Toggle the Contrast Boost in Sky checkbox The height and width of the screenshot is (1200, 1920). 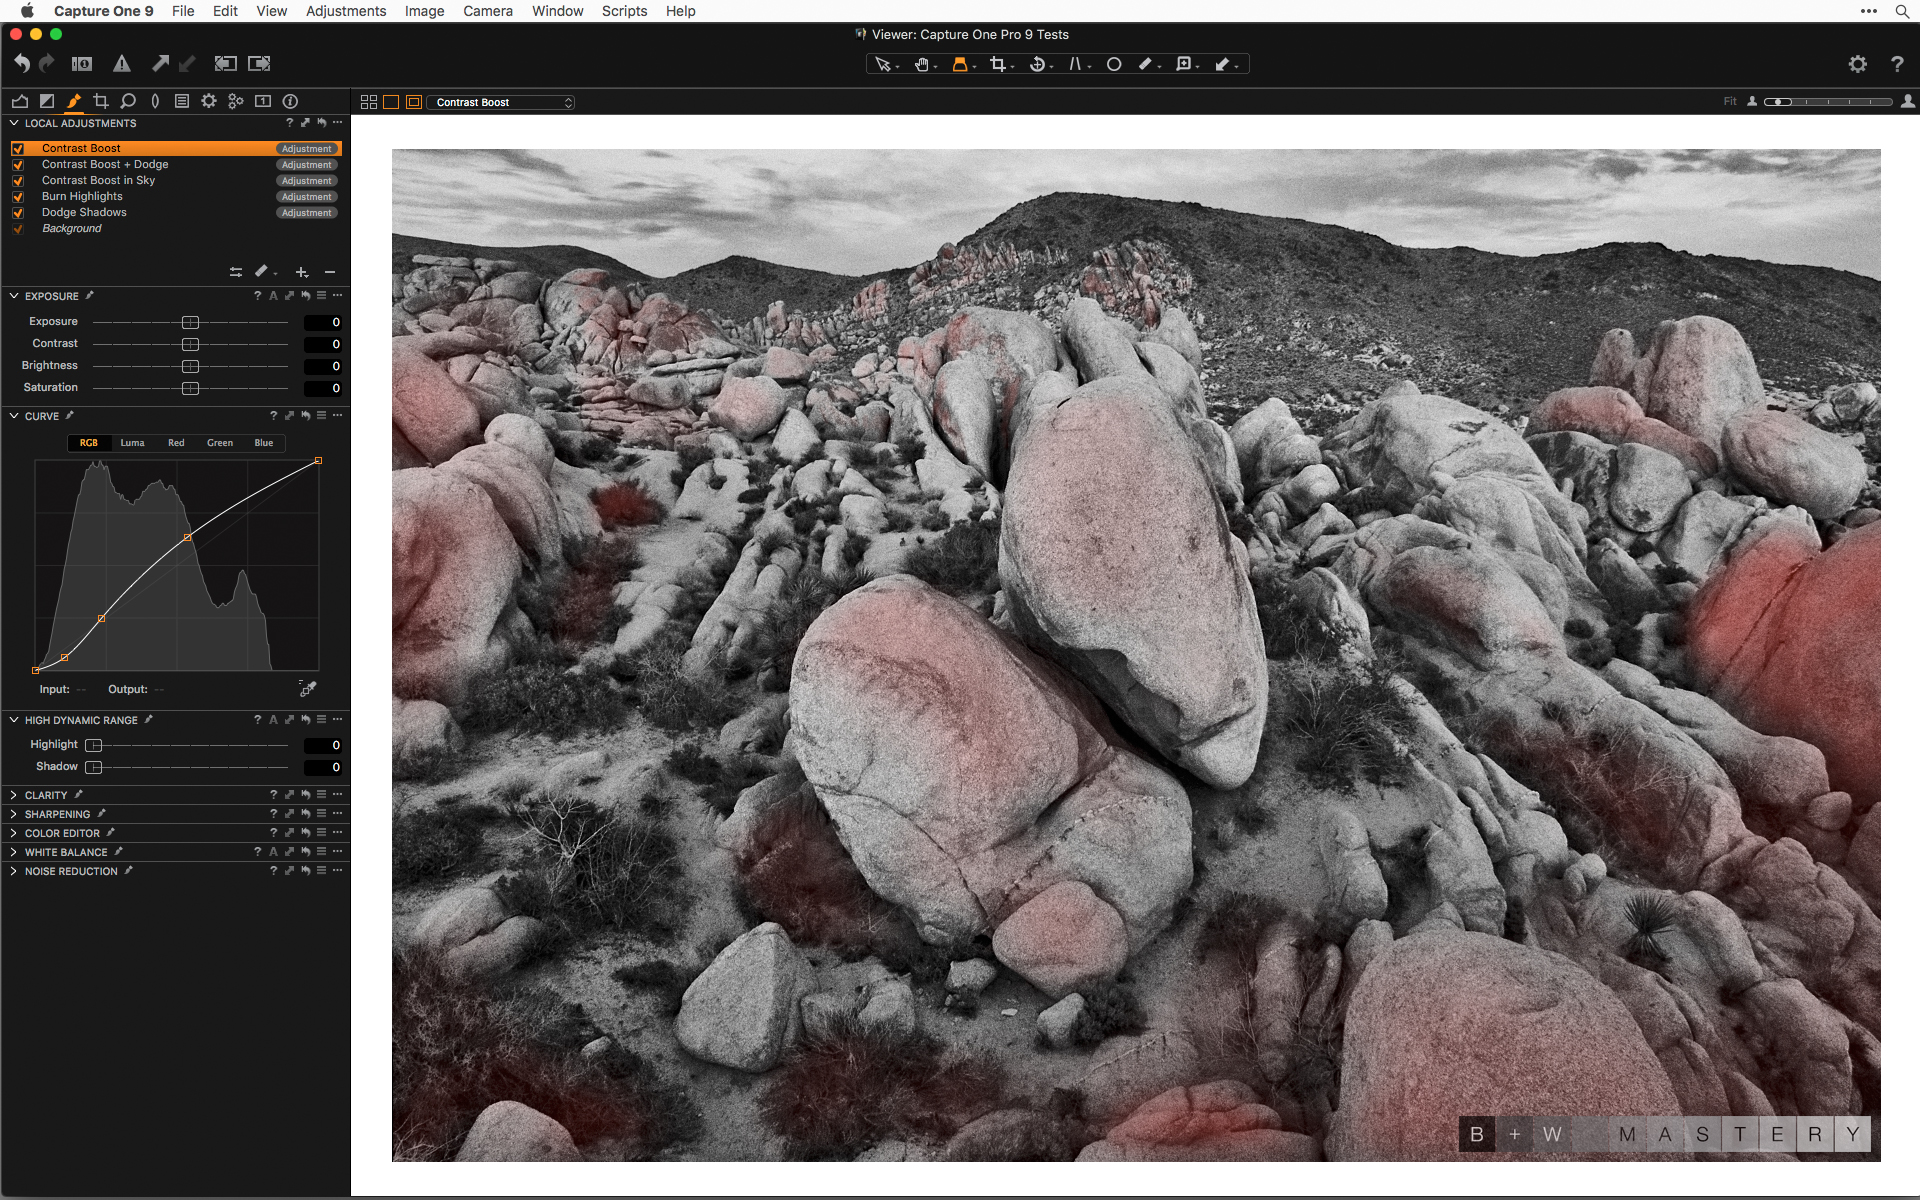pyautogui.click(x=18, y=181)
